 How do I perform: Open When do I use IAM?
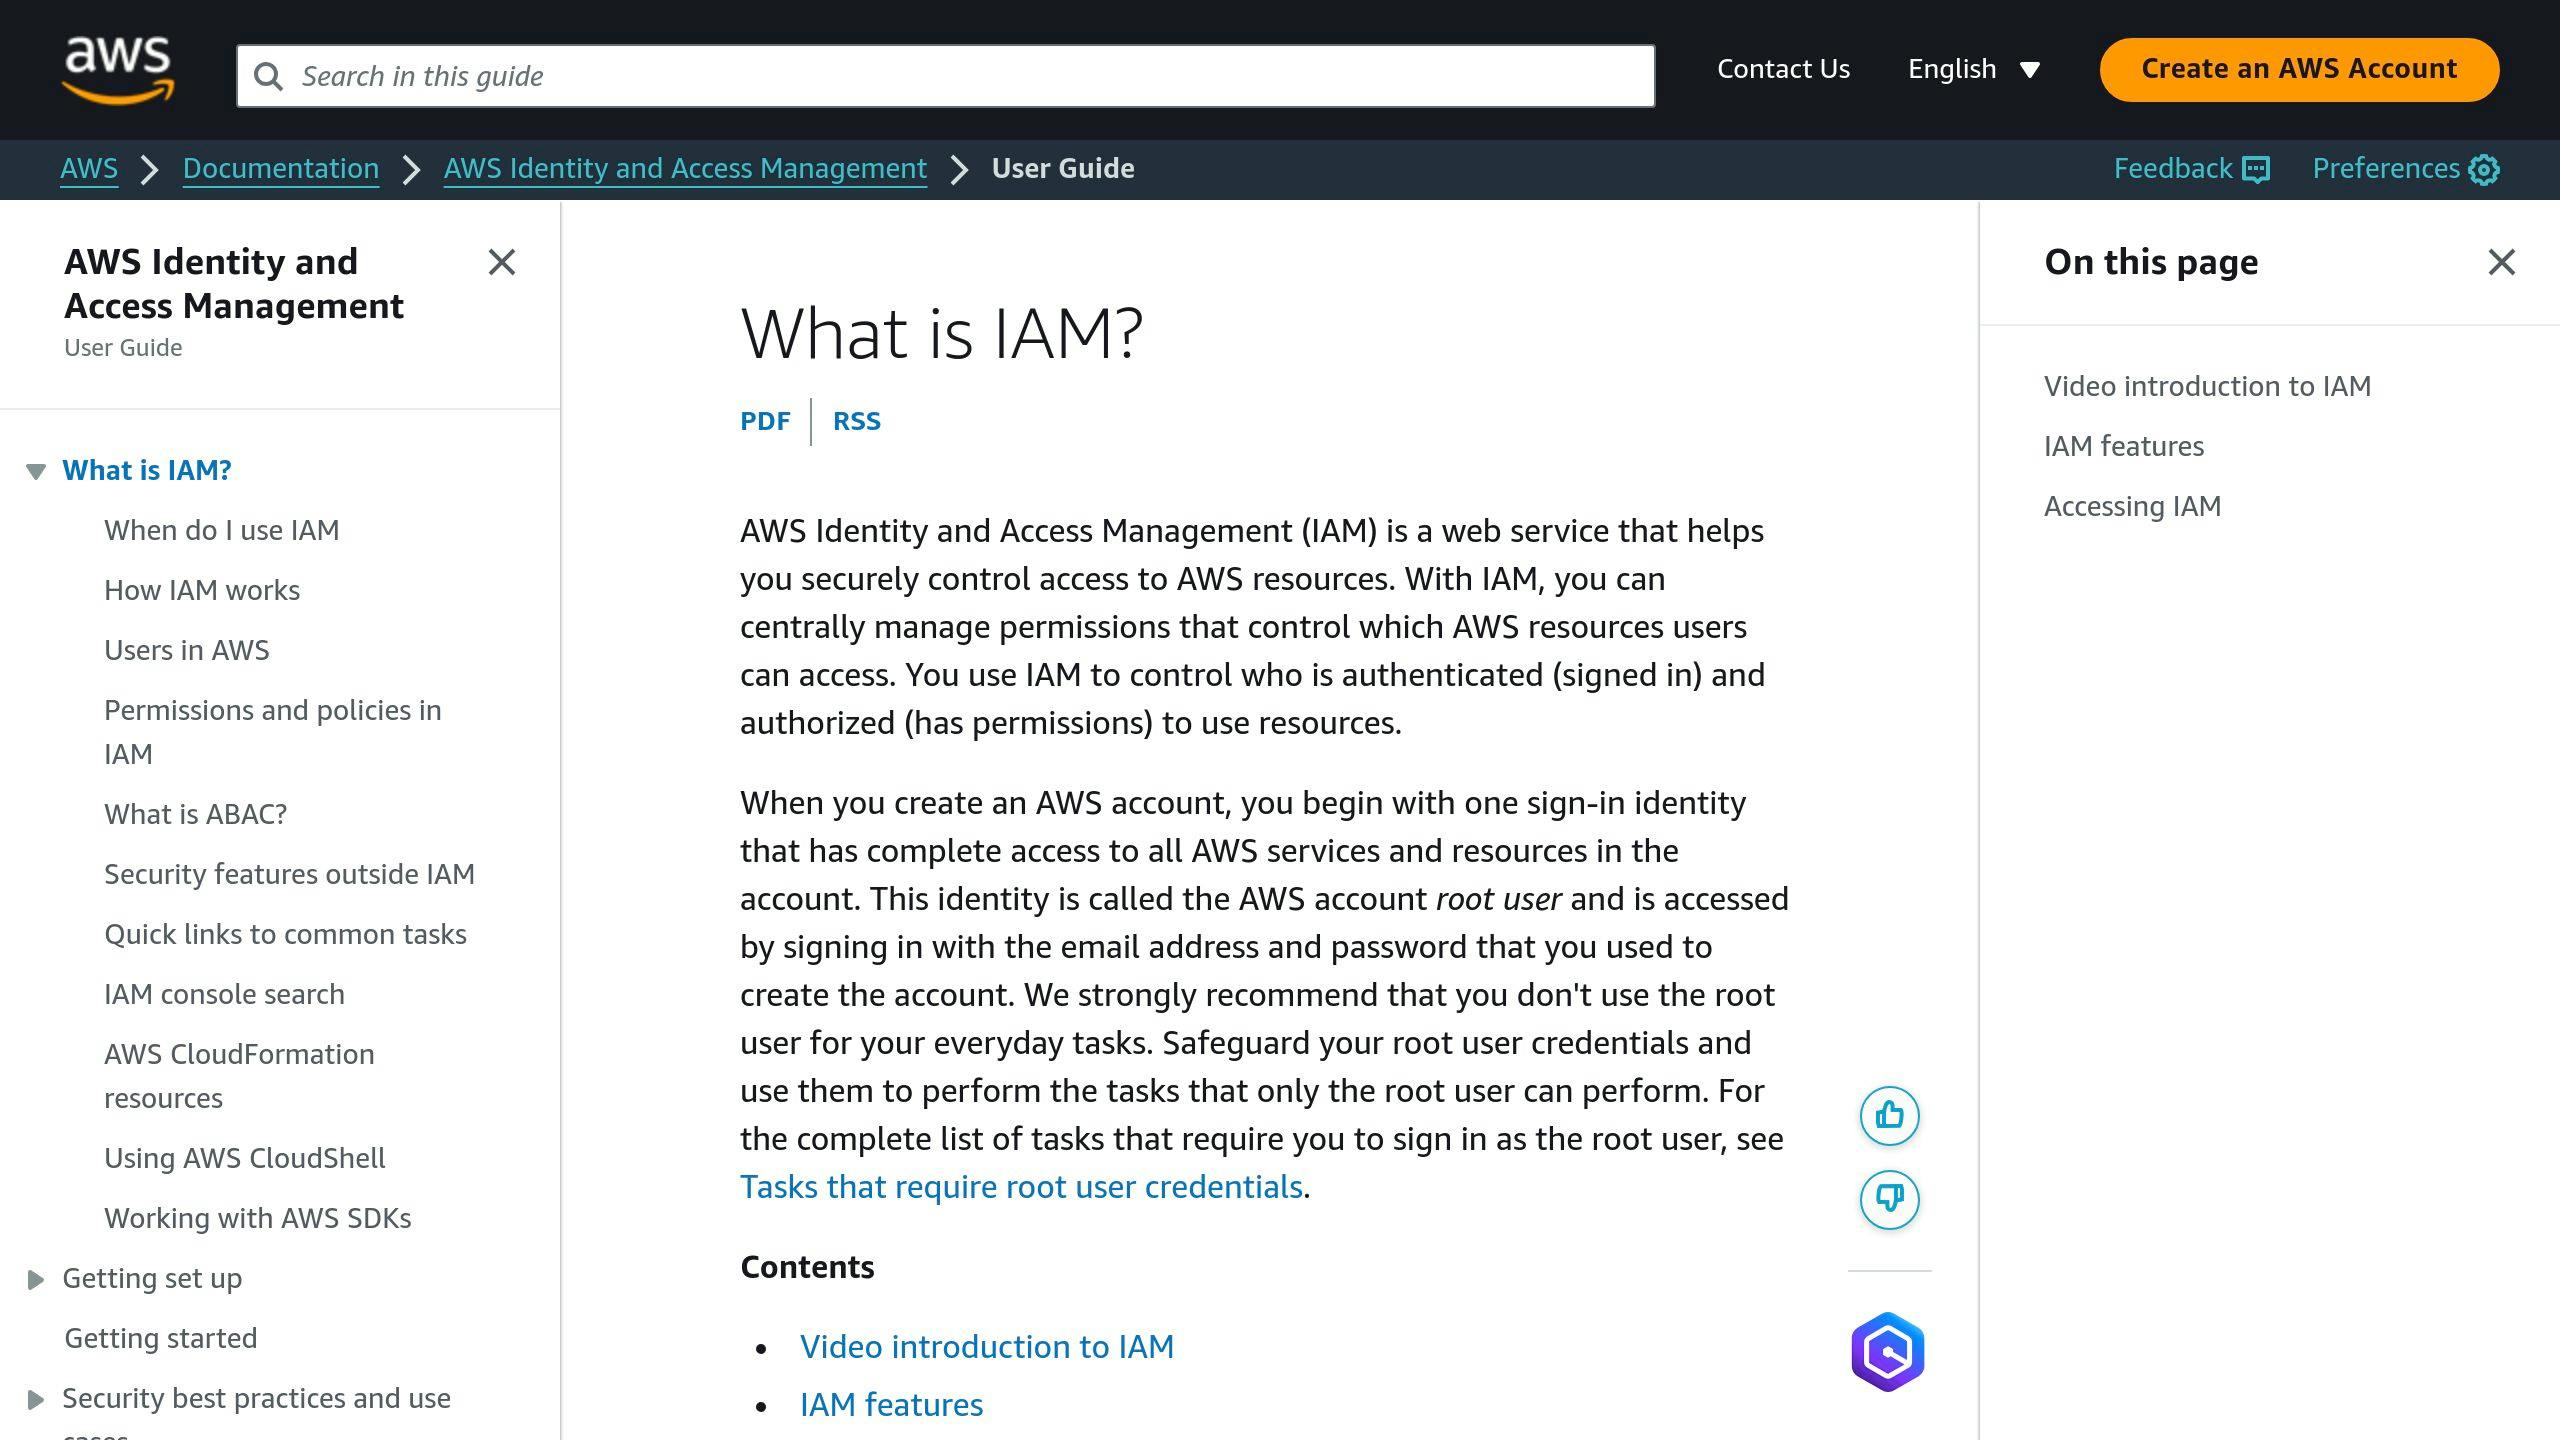point(222,530)
